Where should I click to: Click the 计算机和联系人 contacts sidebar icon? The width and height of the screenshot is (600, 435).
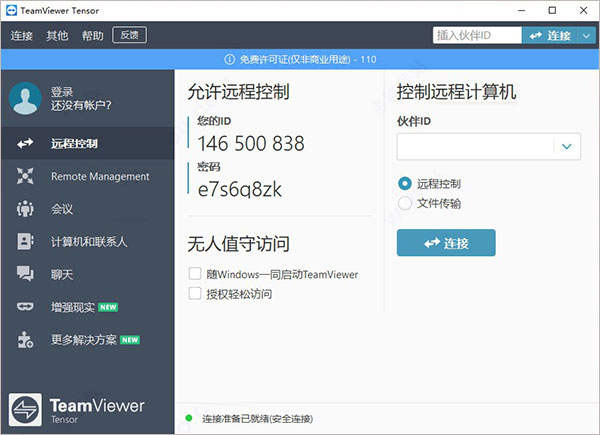point(25,241)
